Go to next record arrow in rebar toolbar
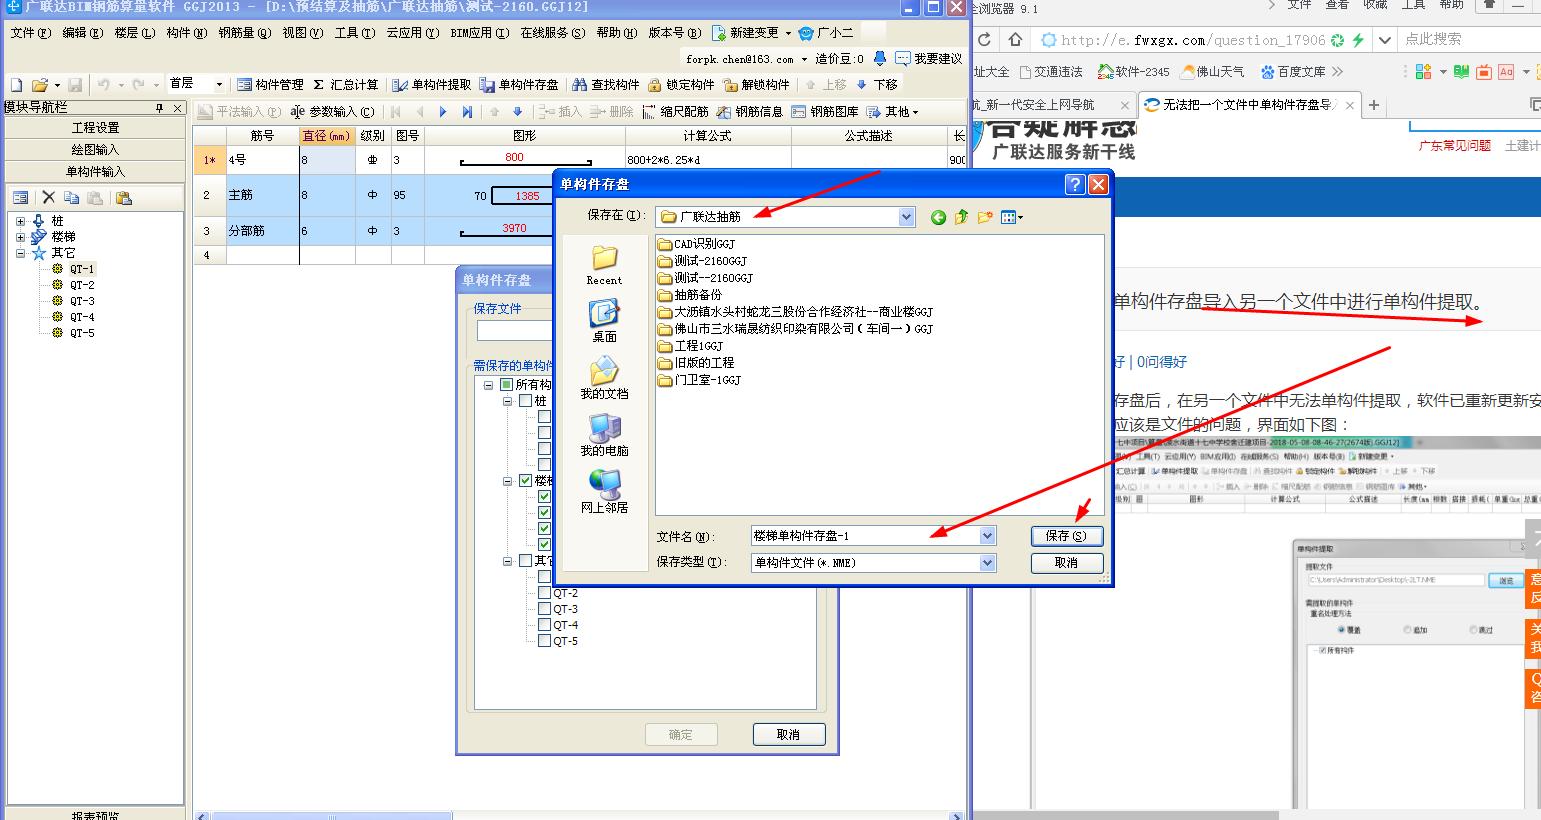 click(x=443, y=112)
